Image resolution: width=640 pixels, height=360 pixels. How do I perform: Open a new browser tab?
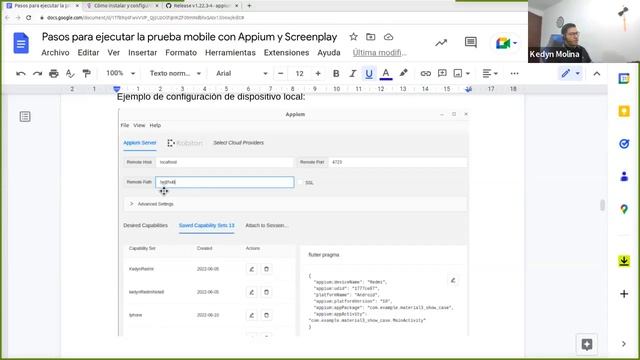(249, 6)
